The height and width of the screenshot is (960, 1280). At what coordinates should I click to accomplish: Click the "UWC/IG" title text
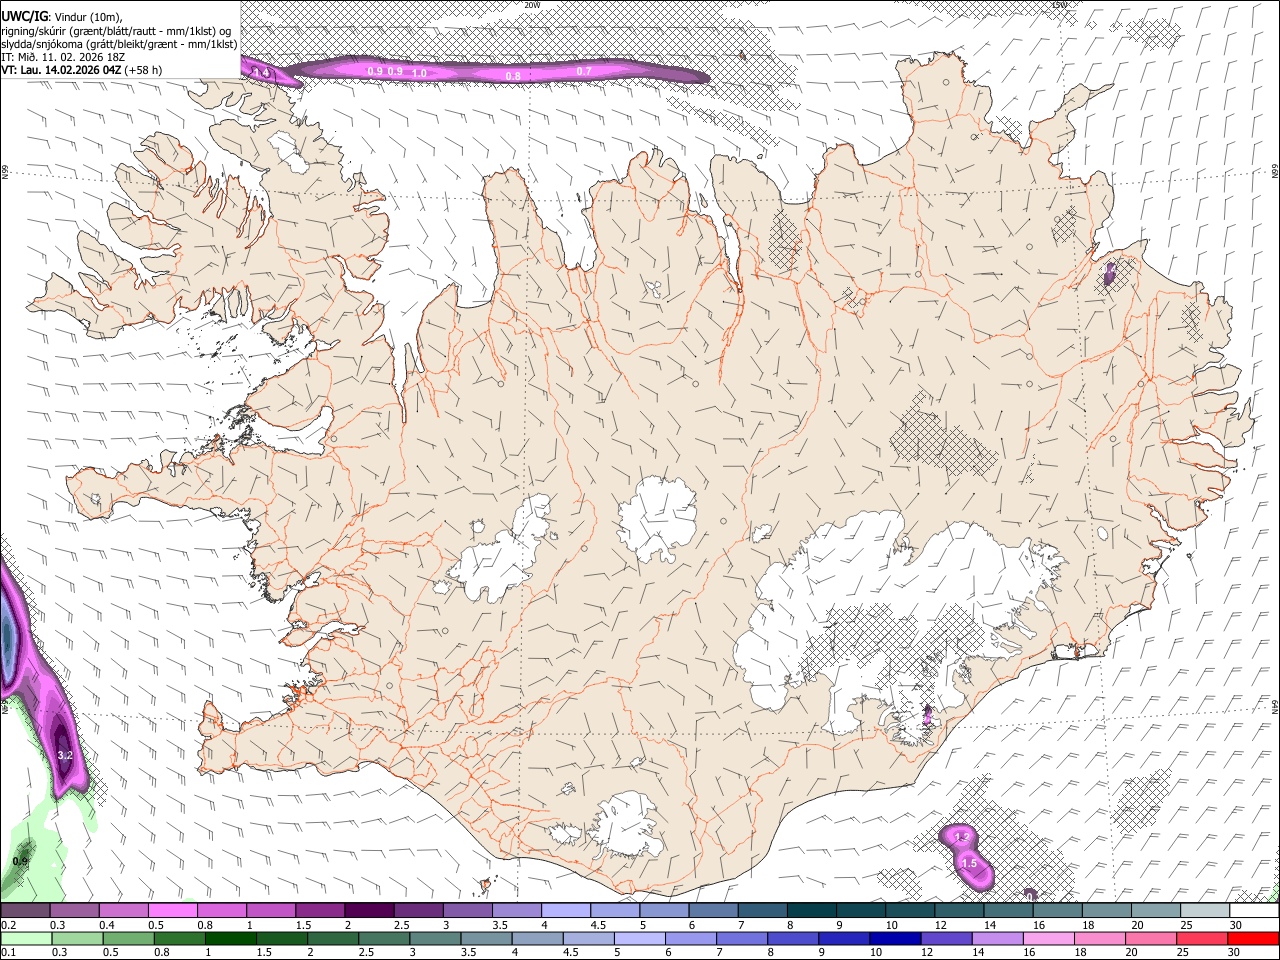coord(24,15)
